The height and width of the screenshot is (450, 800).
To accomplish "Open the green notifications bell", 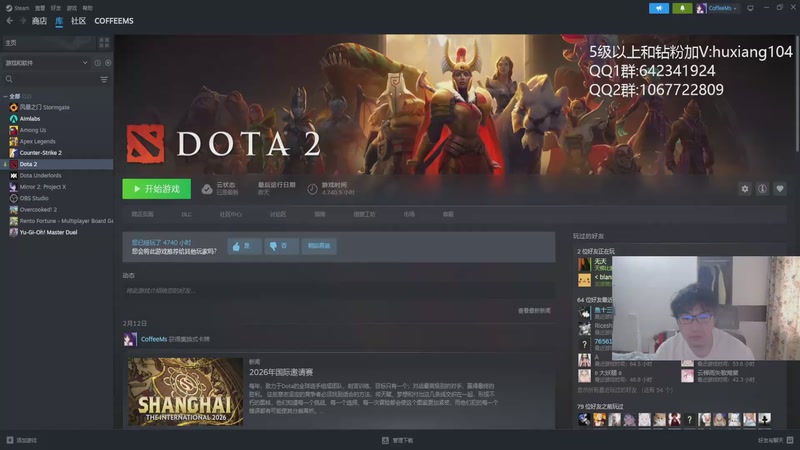I will pyautogui.click(x=682, y=8).
